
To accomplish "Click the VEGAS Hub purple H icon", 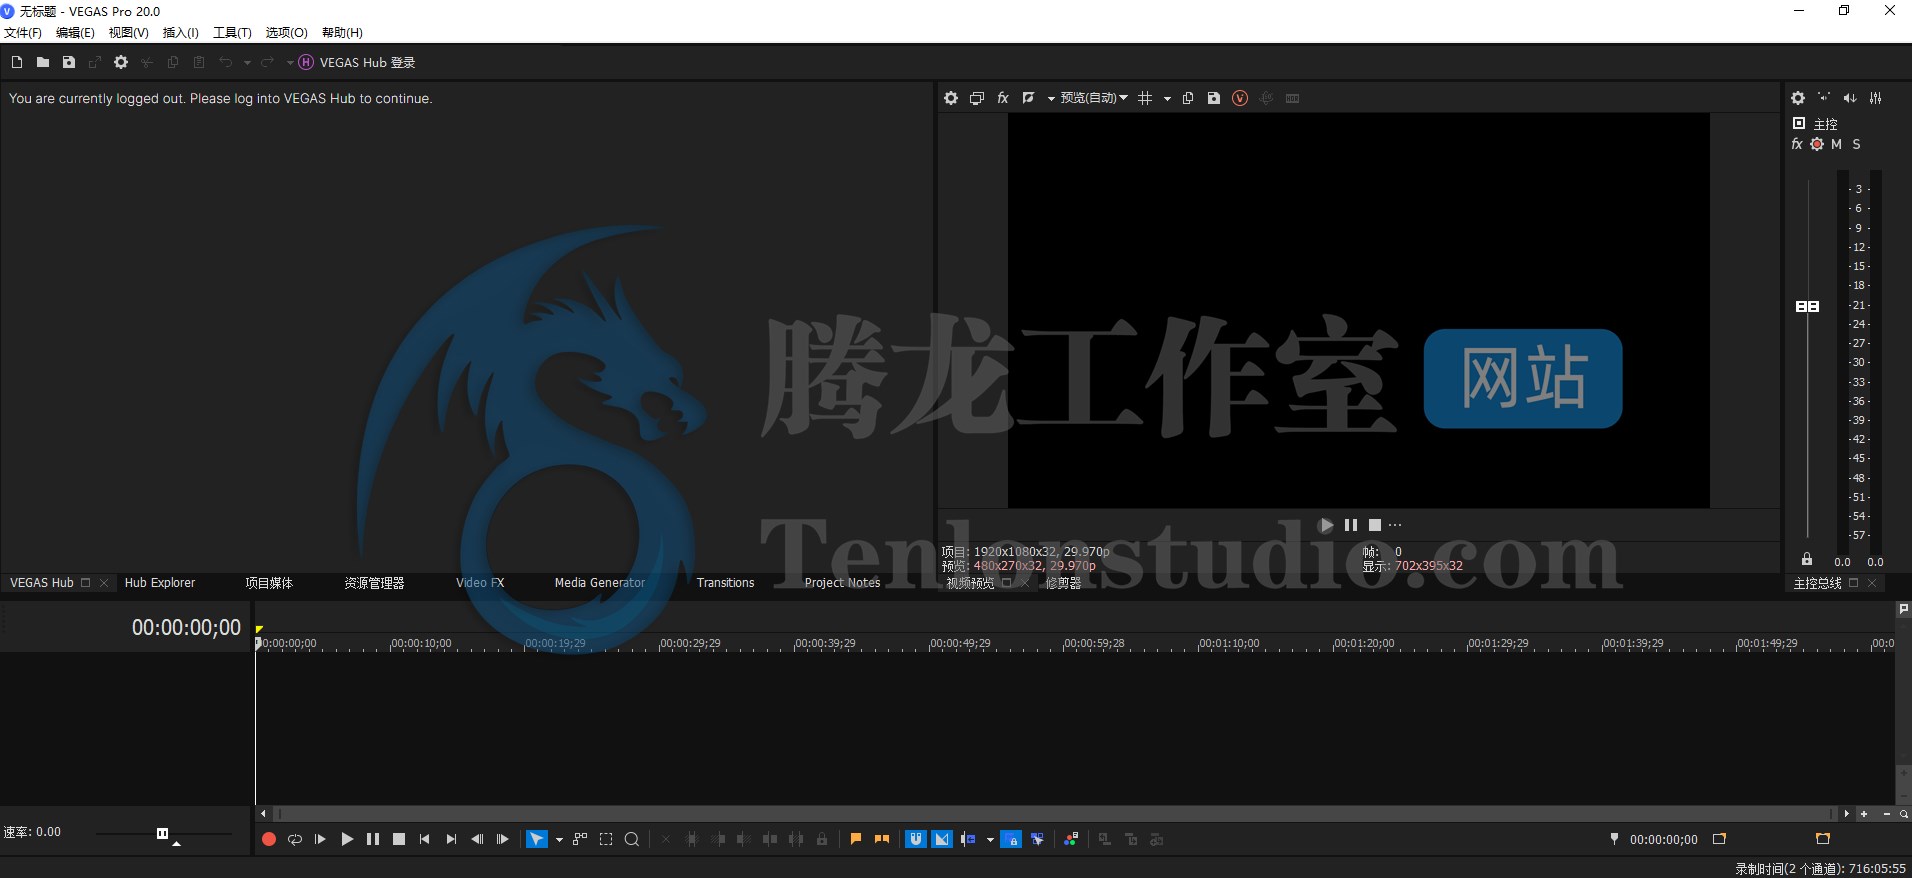I will (x=306, y=62).
